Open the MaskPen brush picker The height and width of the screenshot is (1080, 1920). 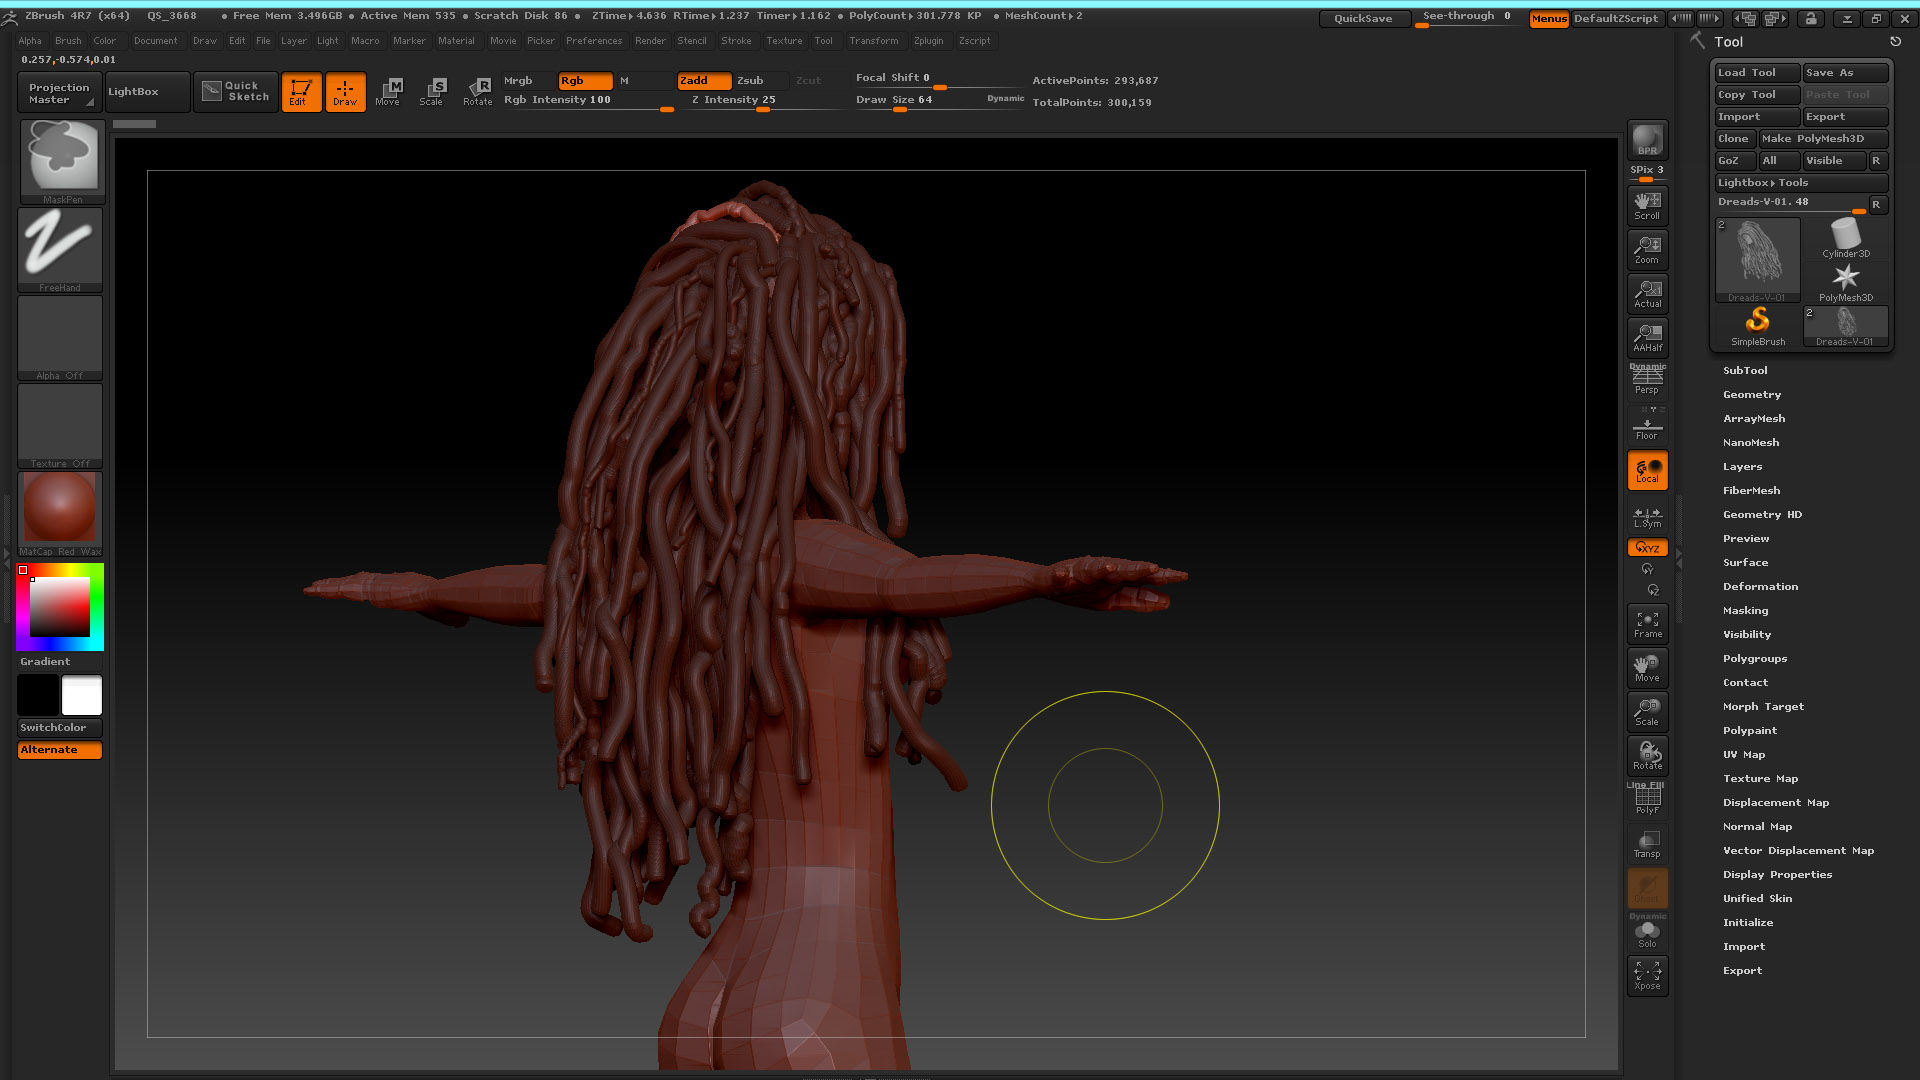coord(61,161)
